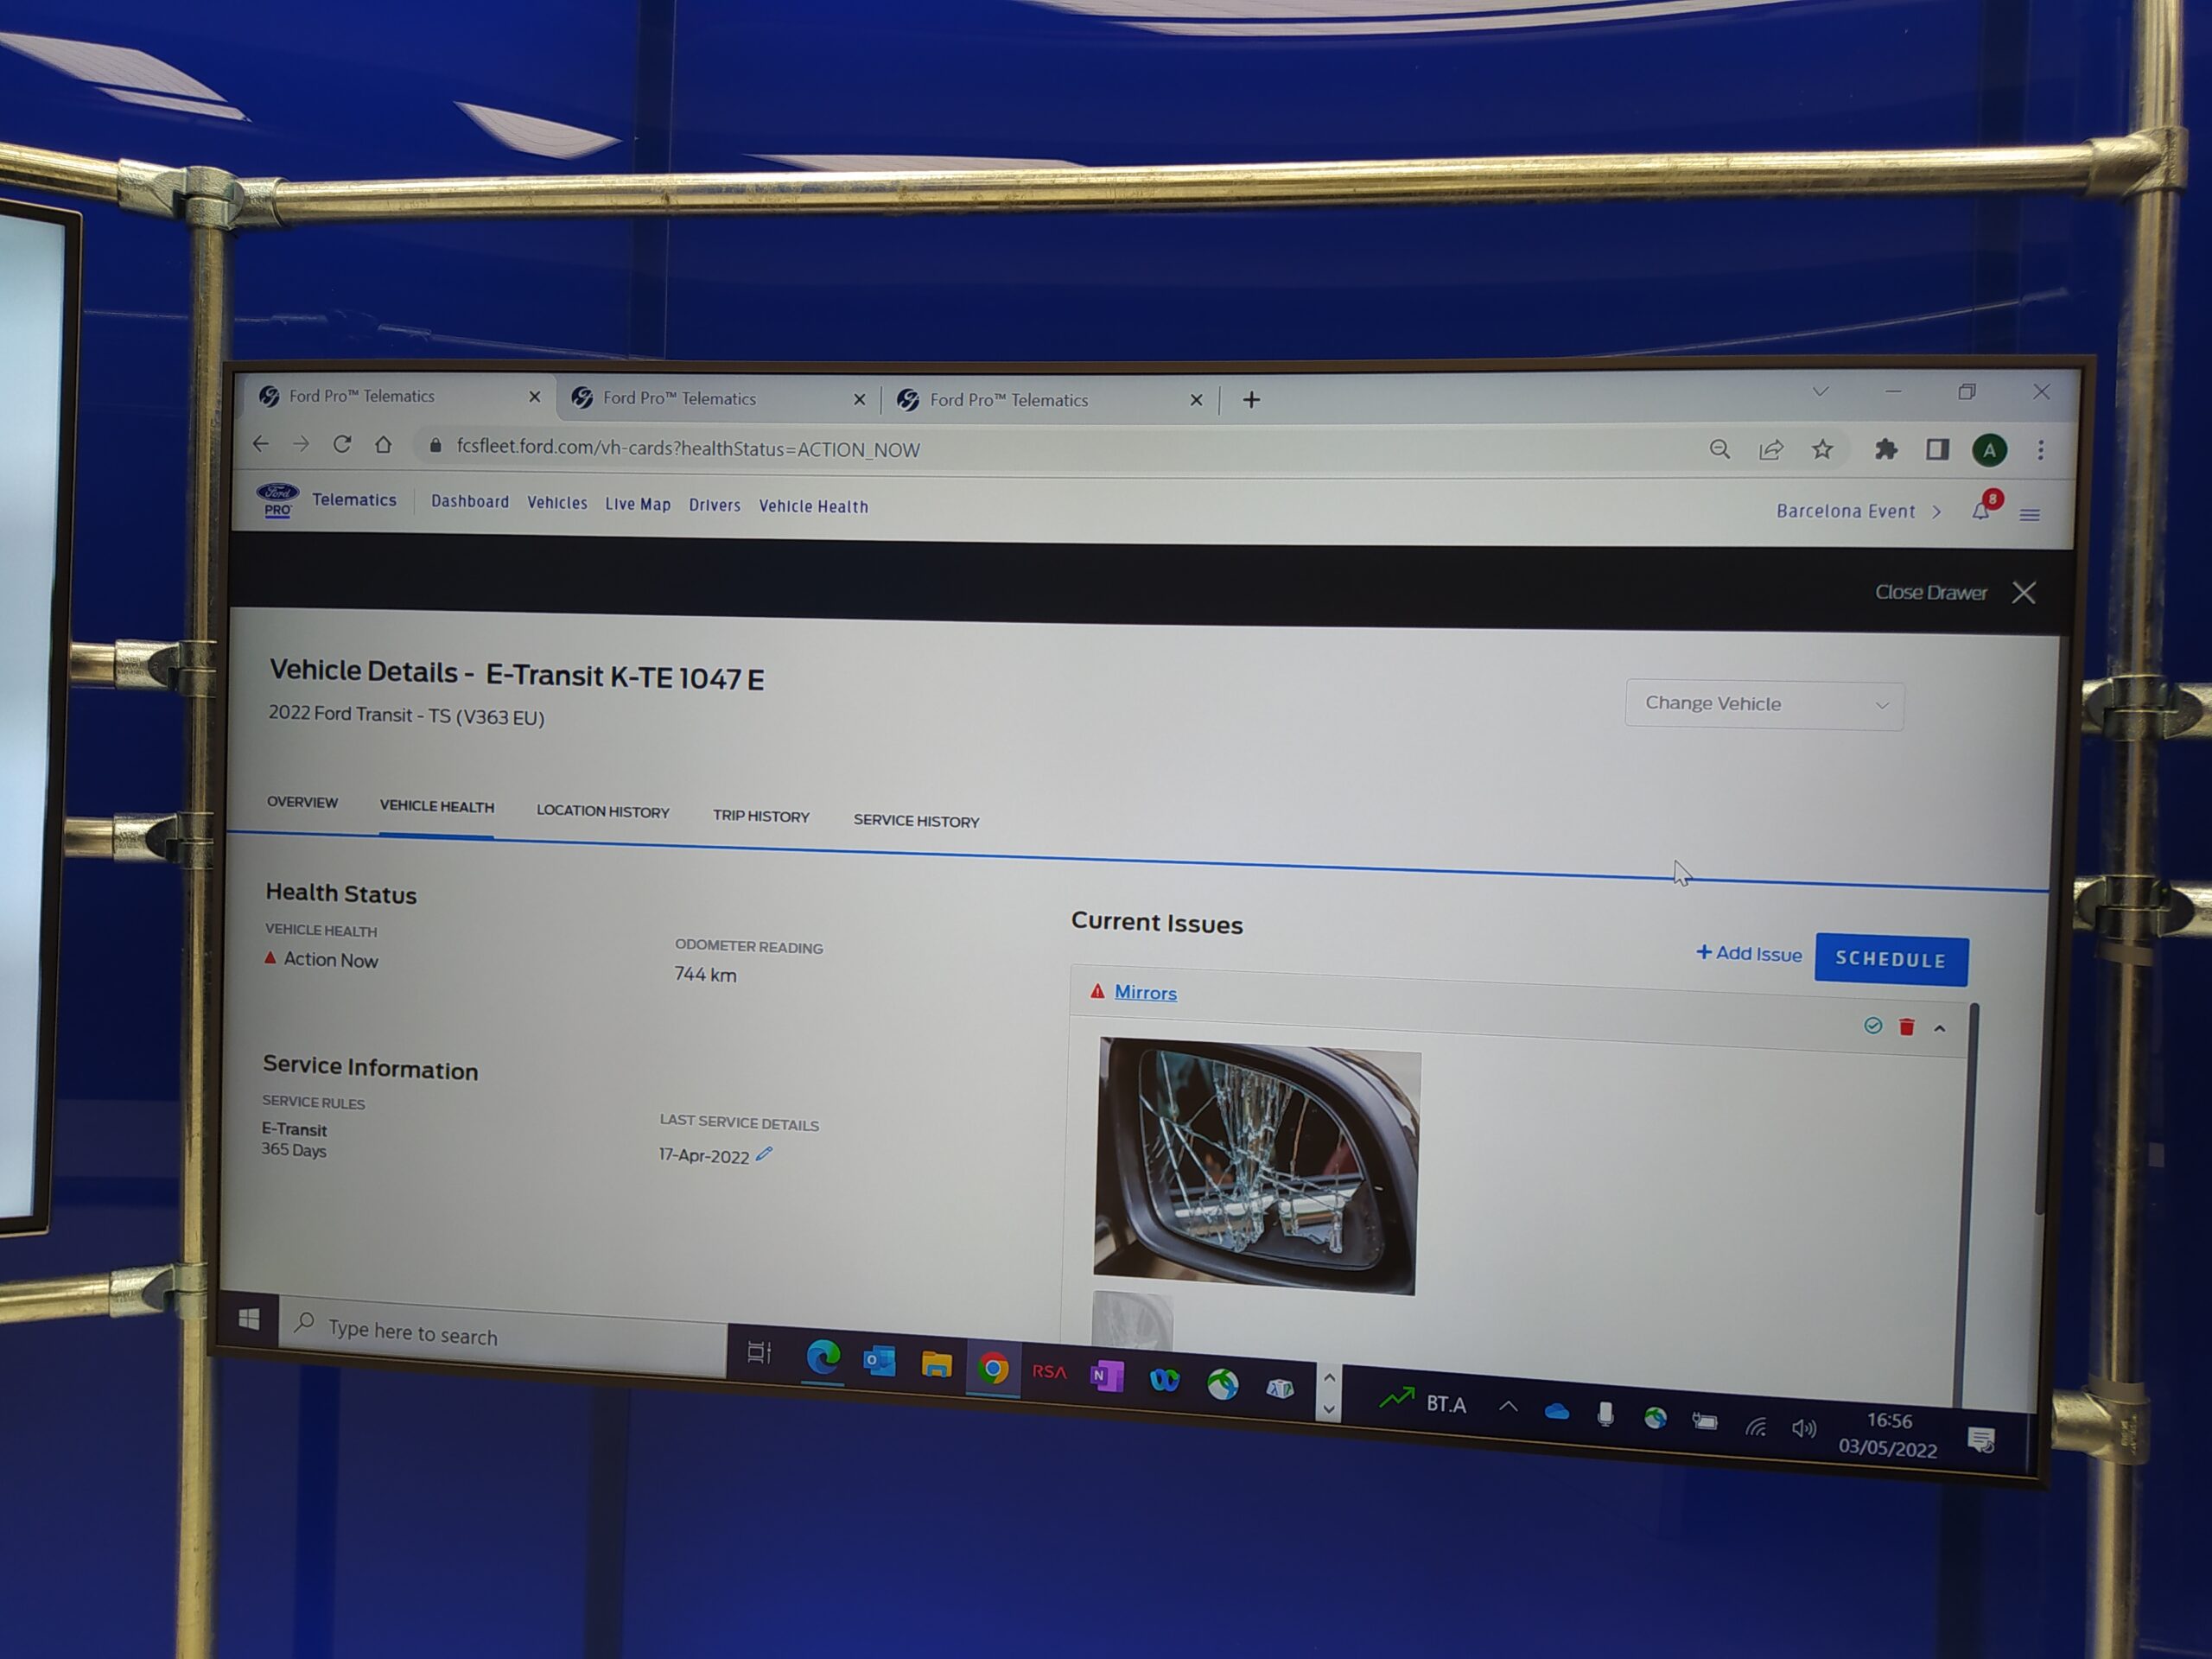Image resolution: width=2212 pixels, height=1659 pixels.
Task: Expand the Barcelona Event account chevron
Action: (1937, 512)
